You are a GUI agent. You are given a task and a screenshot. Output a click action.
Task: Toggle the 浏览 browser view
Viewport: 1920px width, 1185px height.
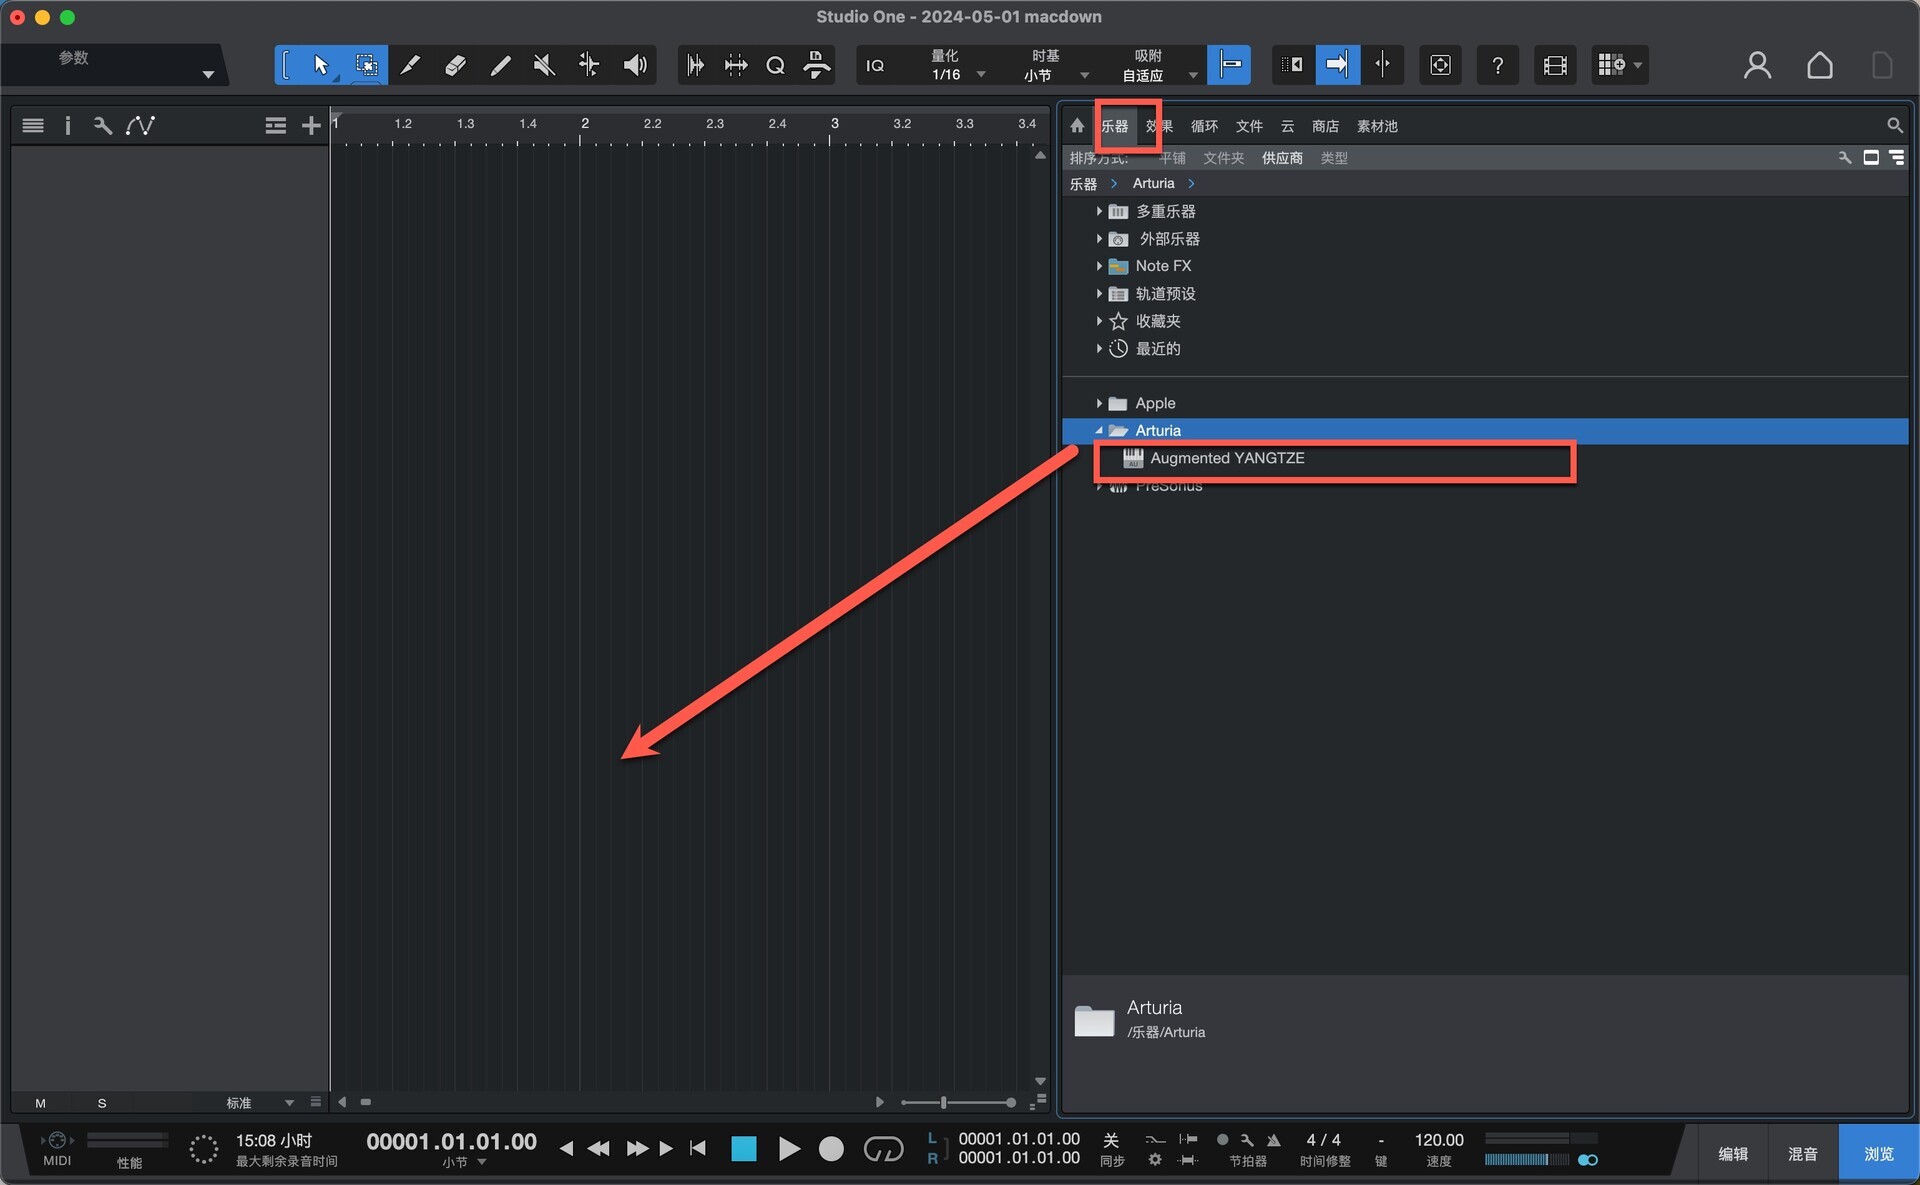[1878, 1154]
